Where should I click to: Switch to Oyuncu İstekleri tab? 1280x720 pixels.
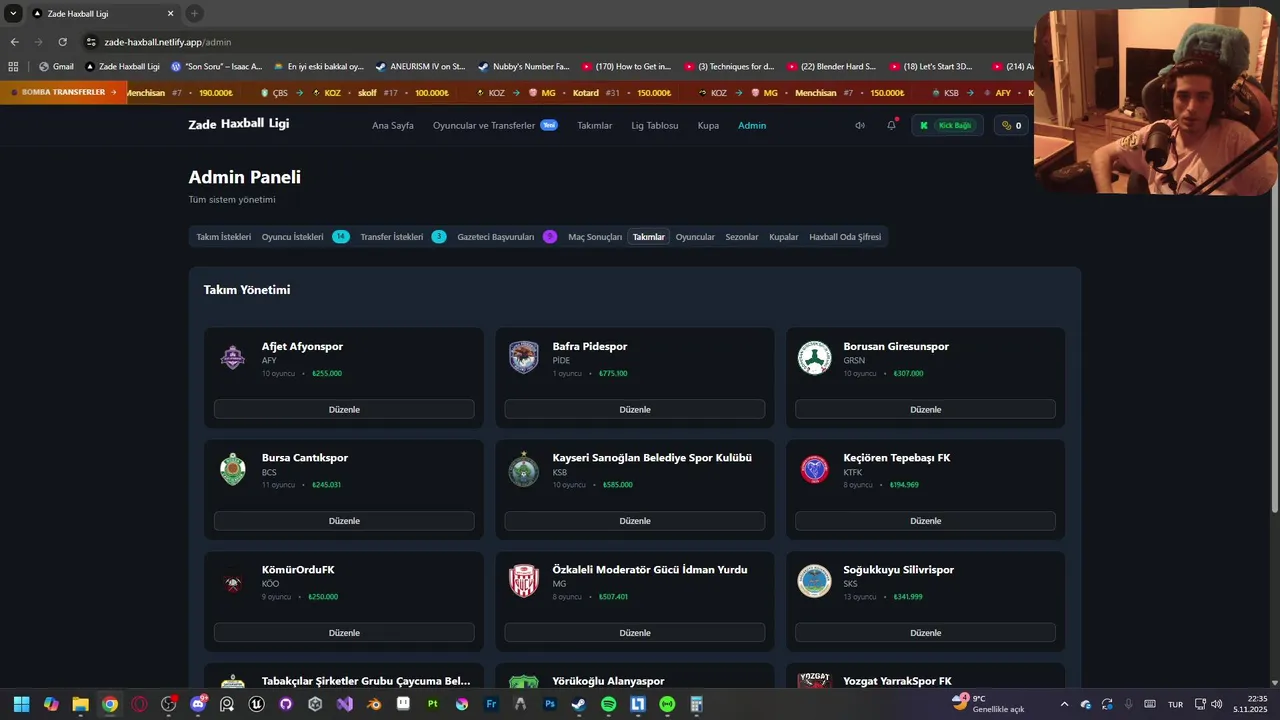click(x=305, y=237)
